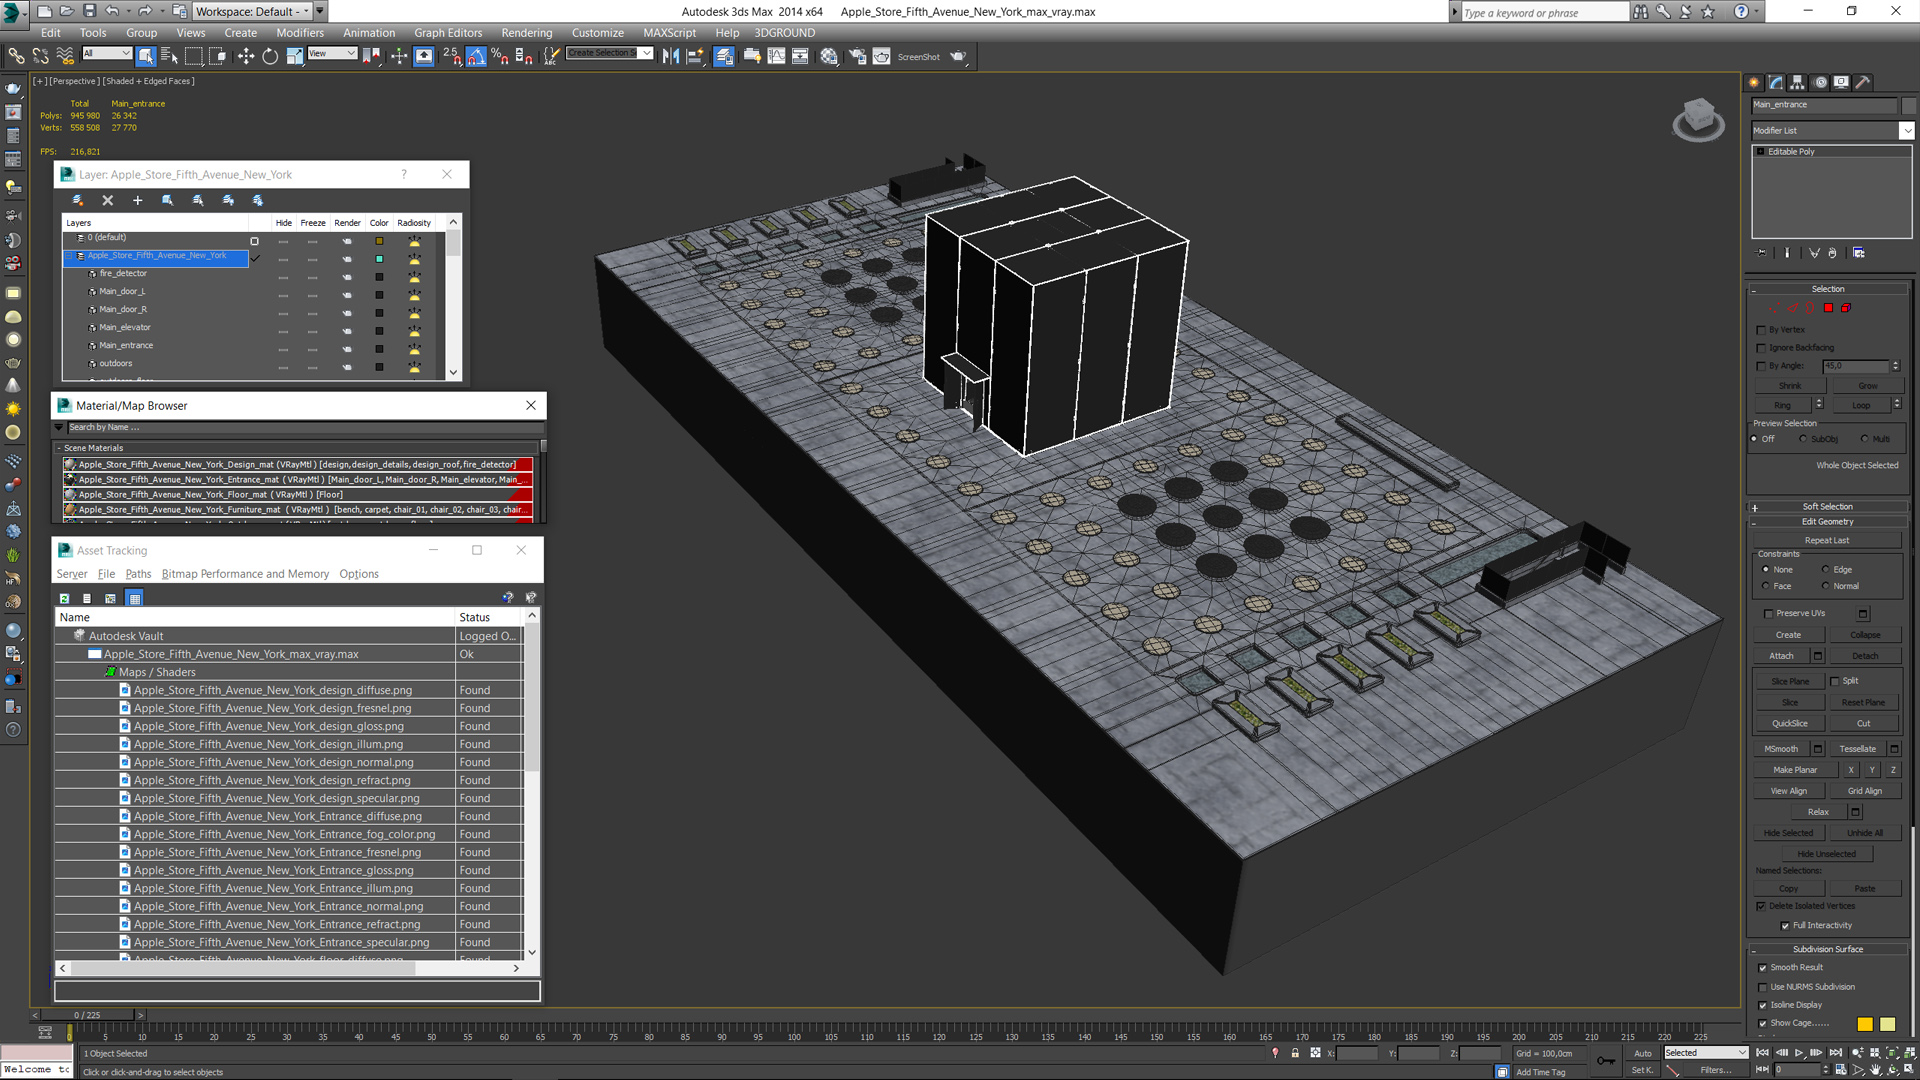1920x1080 pixels.
Task: Open the Utilities hammer tab
Action: click(x=1863, y=83)
